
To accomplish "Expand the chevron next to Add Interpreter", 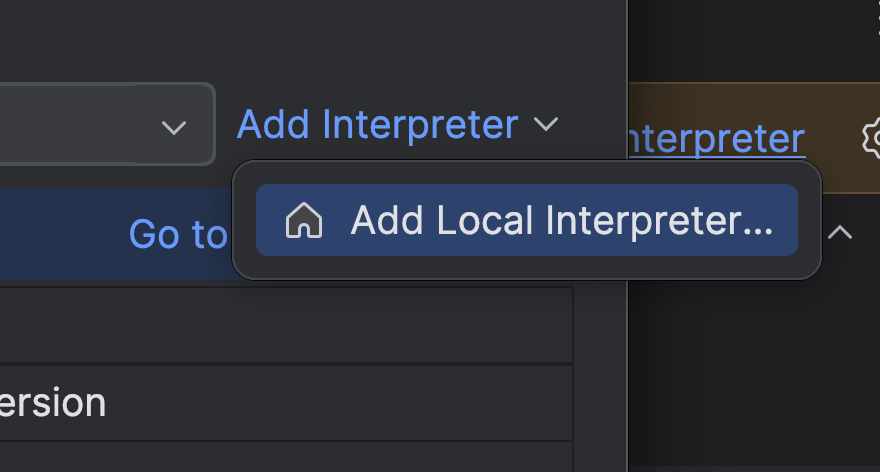I will click(546, 125).
